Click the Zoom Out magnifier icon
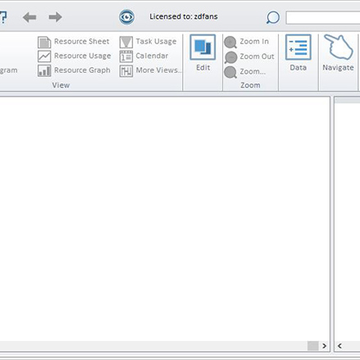The height and width of the screenshot is (360, 360). click(230, 57)
